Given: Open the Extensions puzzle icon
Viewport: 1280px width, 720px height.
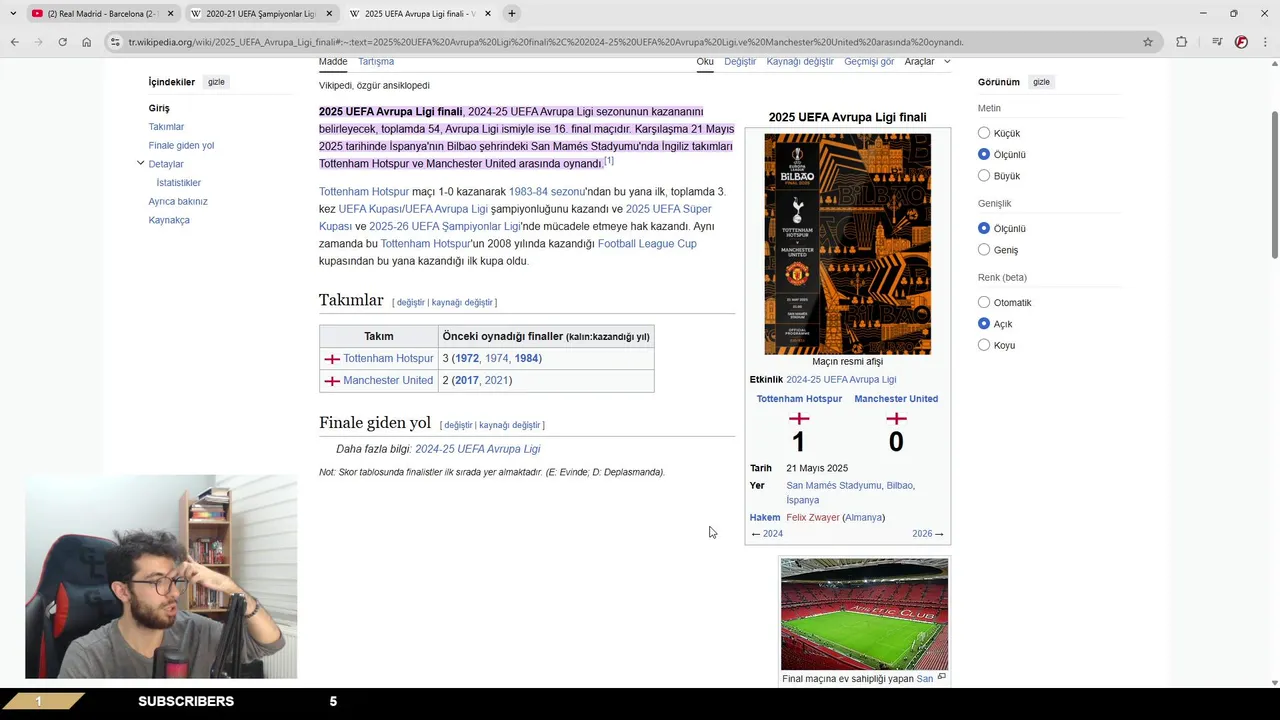Looking at the screenshot, I should (x=1182, y=42).
